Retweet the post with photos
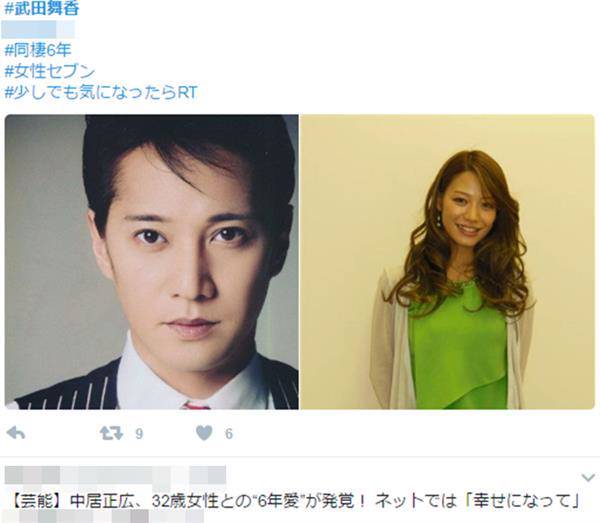 point(111,433)
